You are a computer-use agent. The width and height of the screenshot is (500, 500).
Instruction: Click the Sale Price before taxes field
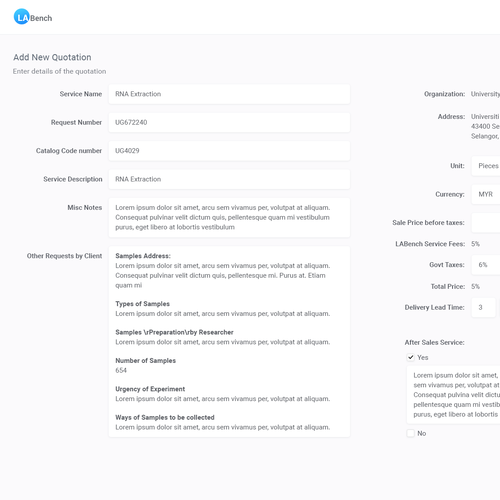486,222
